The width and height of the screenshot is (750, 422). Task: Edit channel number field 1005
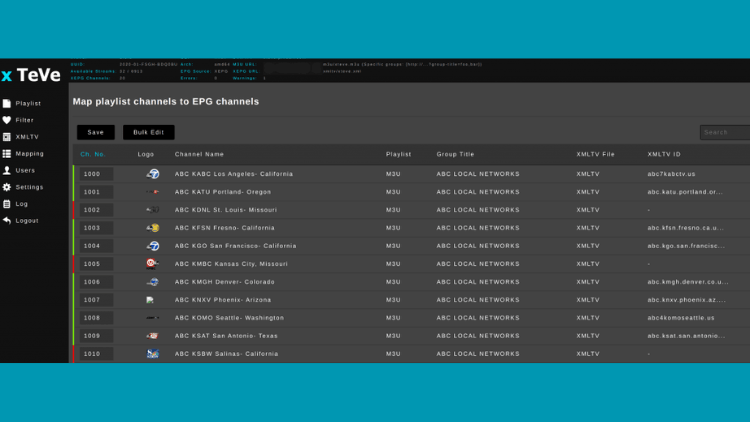coord(96,264)
